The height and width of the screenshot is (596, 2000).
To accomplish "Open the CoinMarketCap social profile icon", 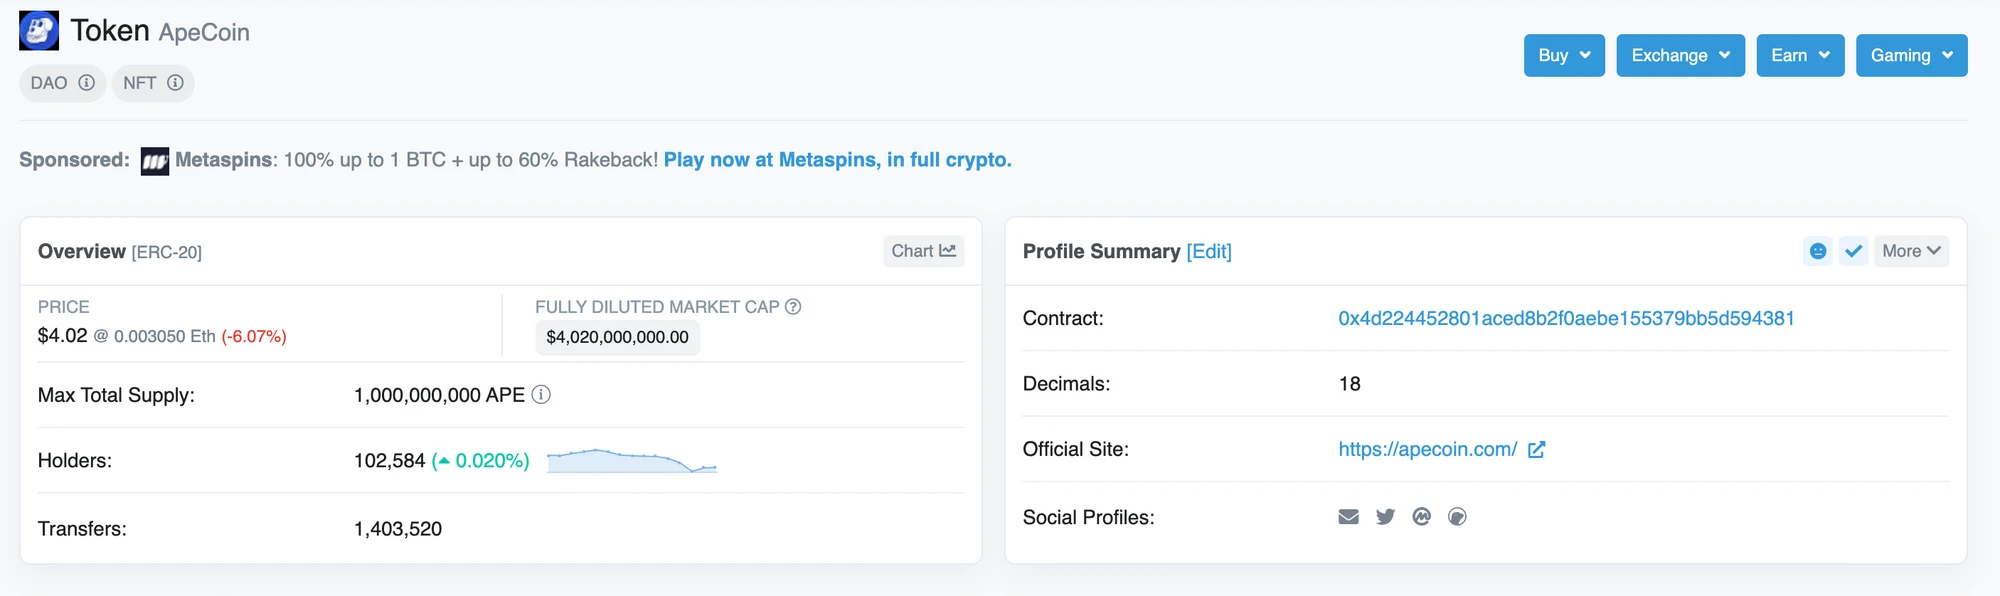I will [x=1421, y=517].
